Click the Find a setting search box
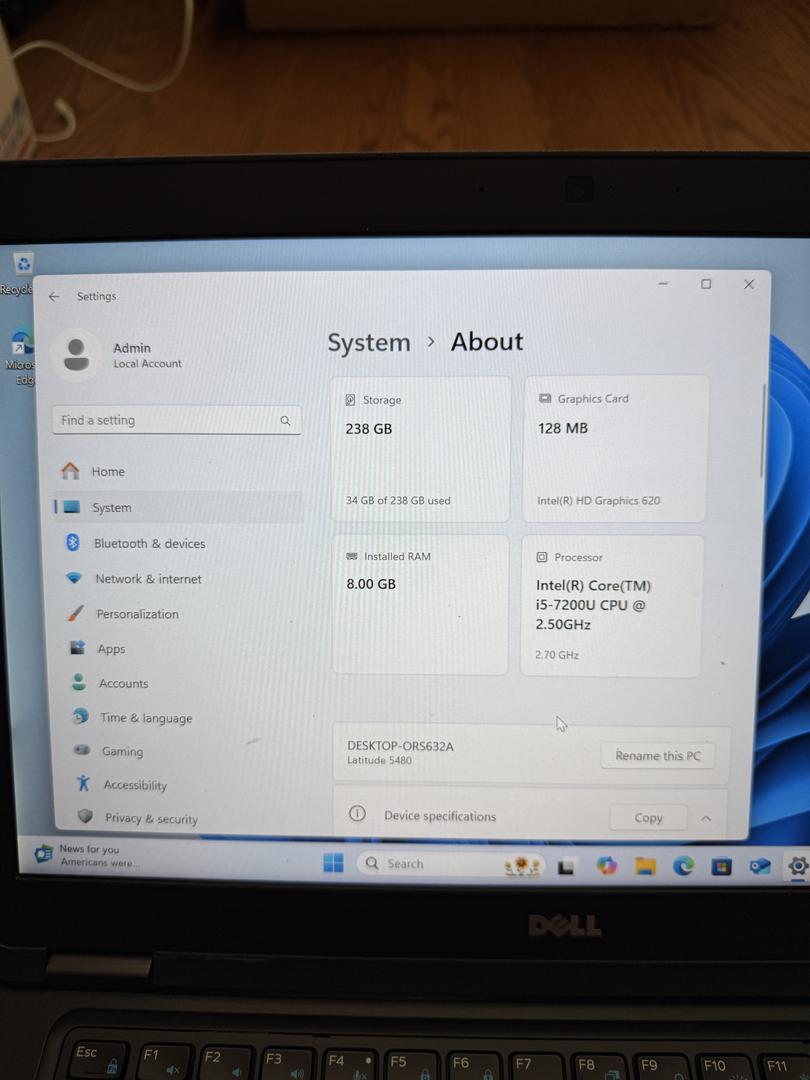The width and height of the screenshot is (810, 1080). (176, 420)
